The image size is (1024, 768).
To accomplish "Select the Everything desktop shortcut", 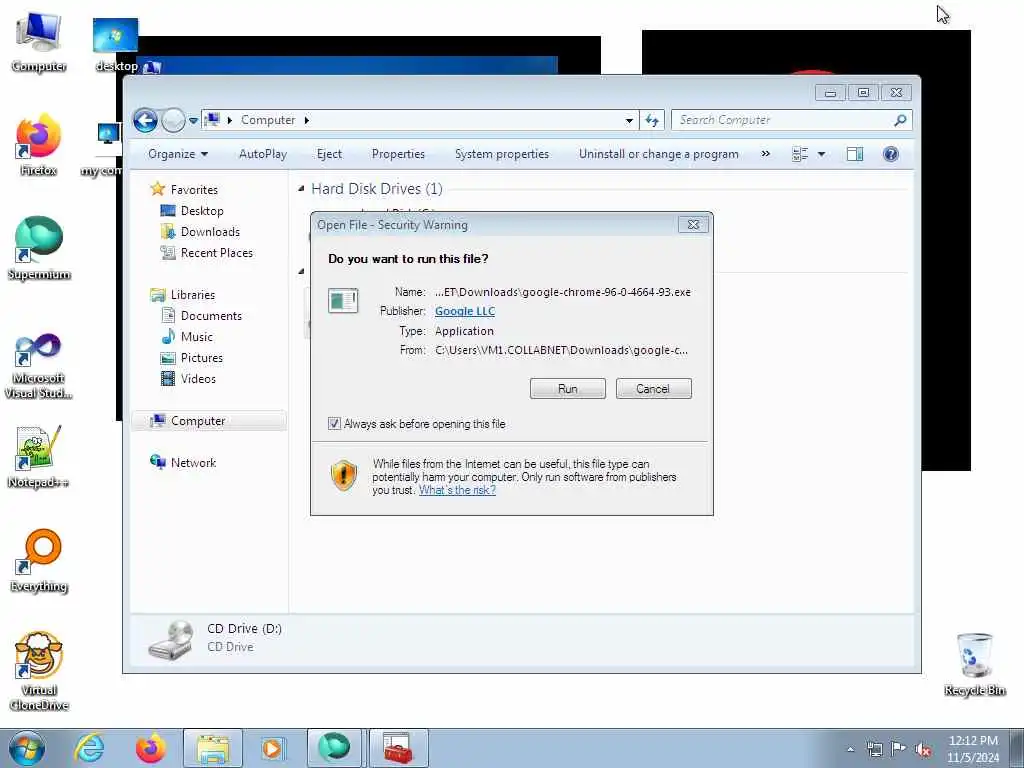I will click(39, 561).
